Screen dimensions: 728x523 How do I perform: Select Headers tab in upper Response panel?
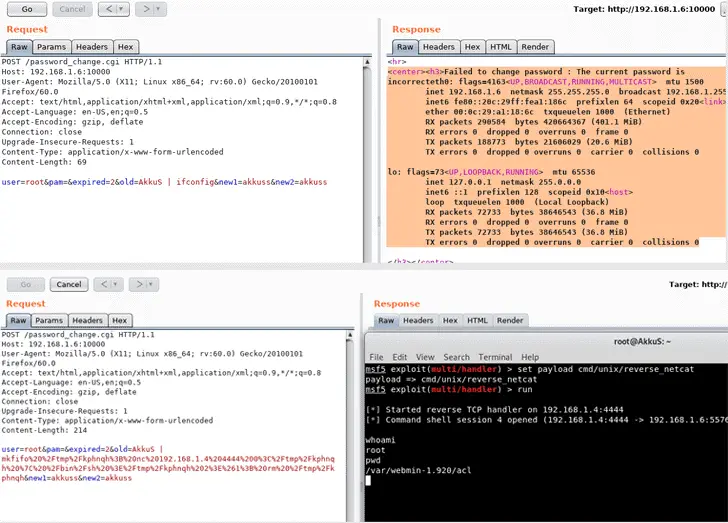click(x=438, y=47)
